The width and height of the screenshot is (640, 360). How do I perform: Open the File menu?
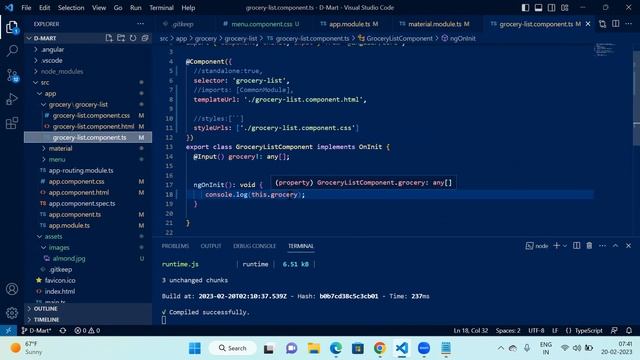click(26, 8)
